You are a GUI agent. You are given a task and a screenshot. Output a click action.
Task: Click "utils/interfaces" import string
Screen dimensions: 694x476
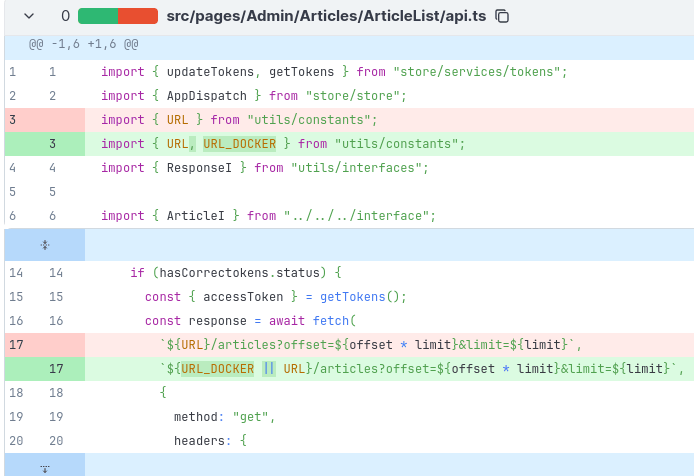357,168
